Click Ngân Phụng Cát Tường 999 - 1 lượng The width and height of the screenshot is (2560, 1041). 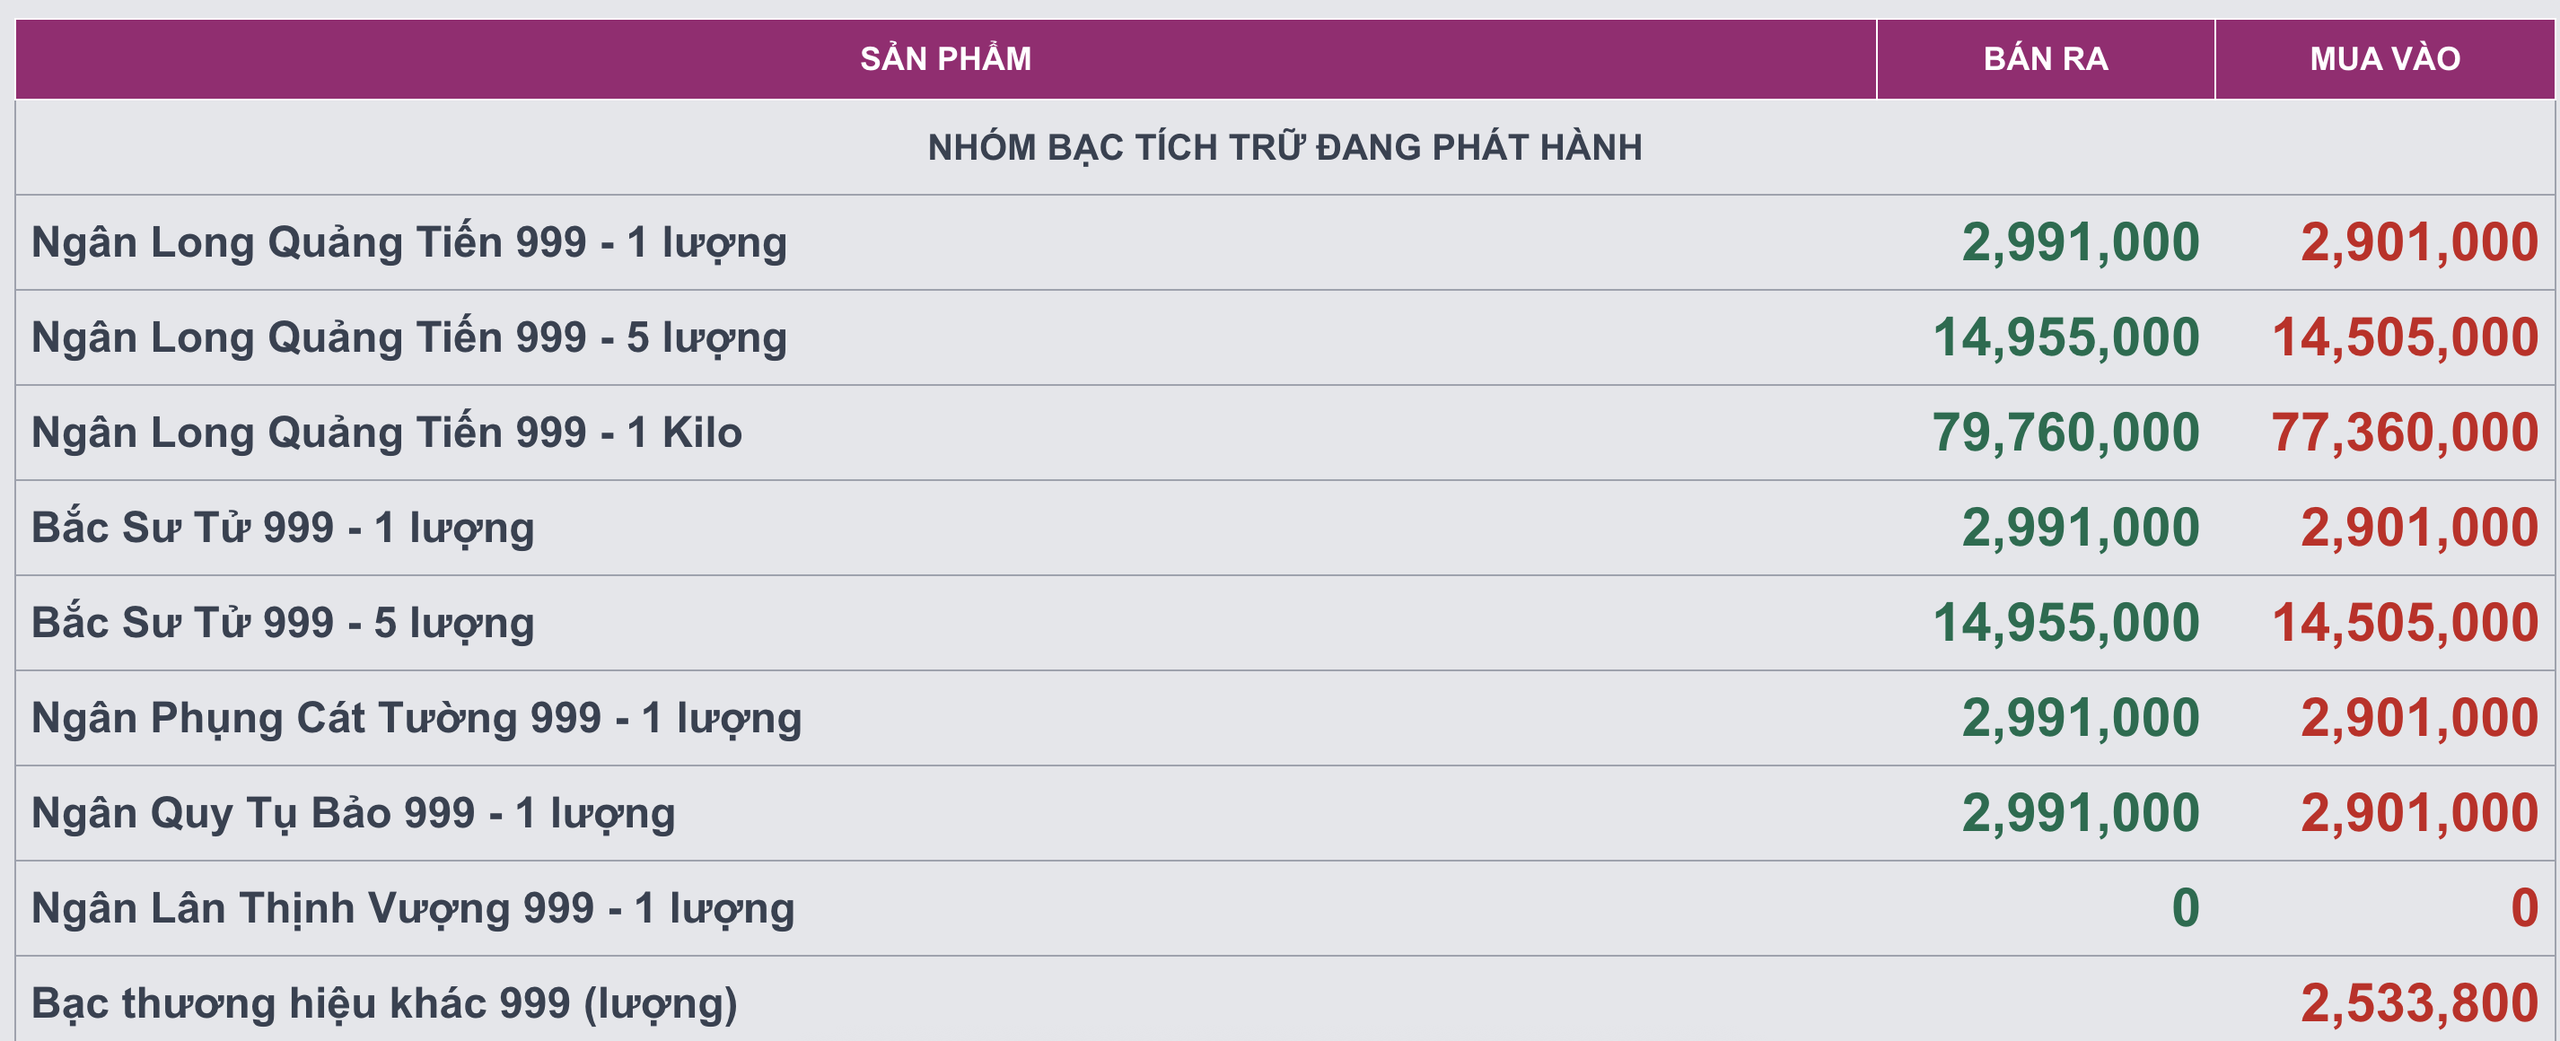coord(416,718)
